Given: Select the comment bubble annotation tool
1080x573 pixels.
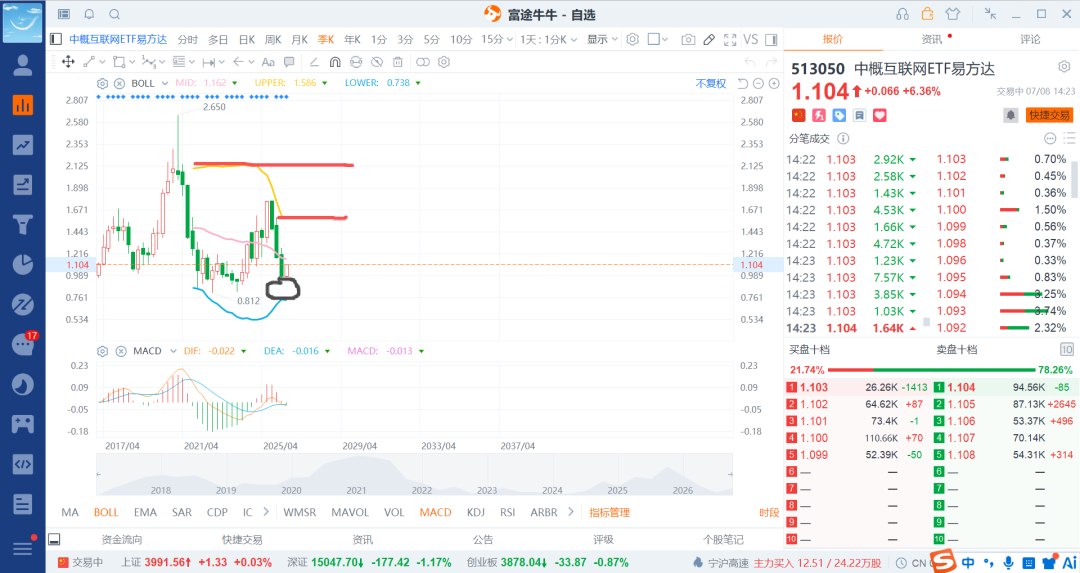Looking at the screenshot, I should coord(289,62).
